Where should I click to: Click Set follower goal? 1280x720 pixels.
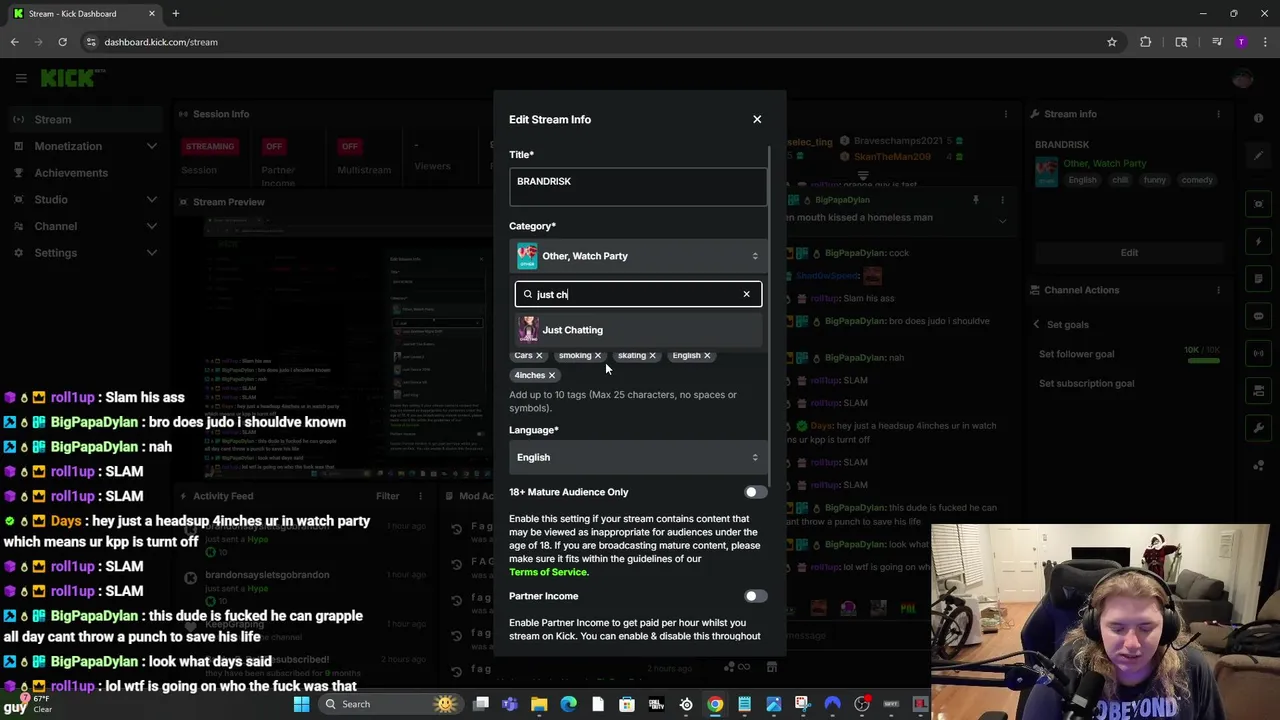tap(1076, 354)
